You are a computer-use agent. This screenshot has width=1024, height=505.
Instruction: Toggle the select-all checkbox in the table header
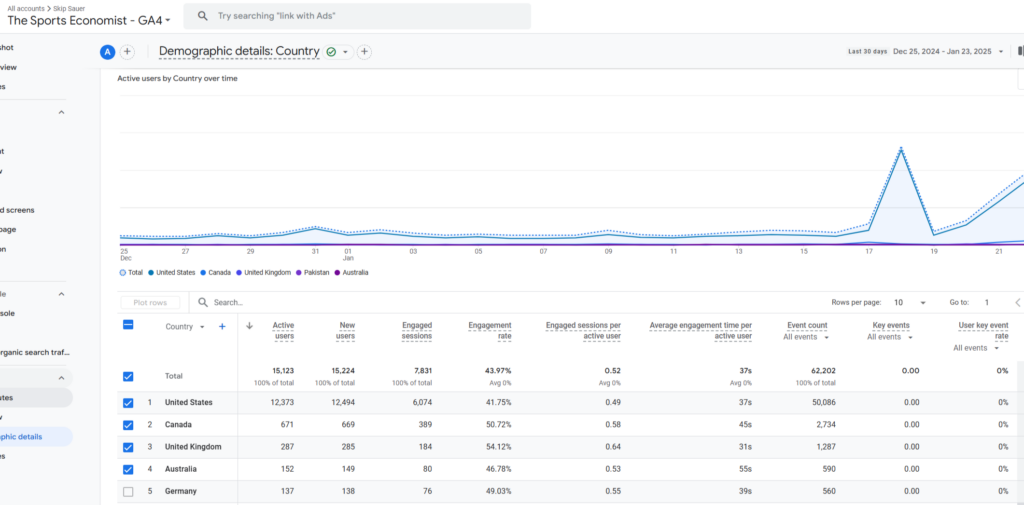point(127,325)
